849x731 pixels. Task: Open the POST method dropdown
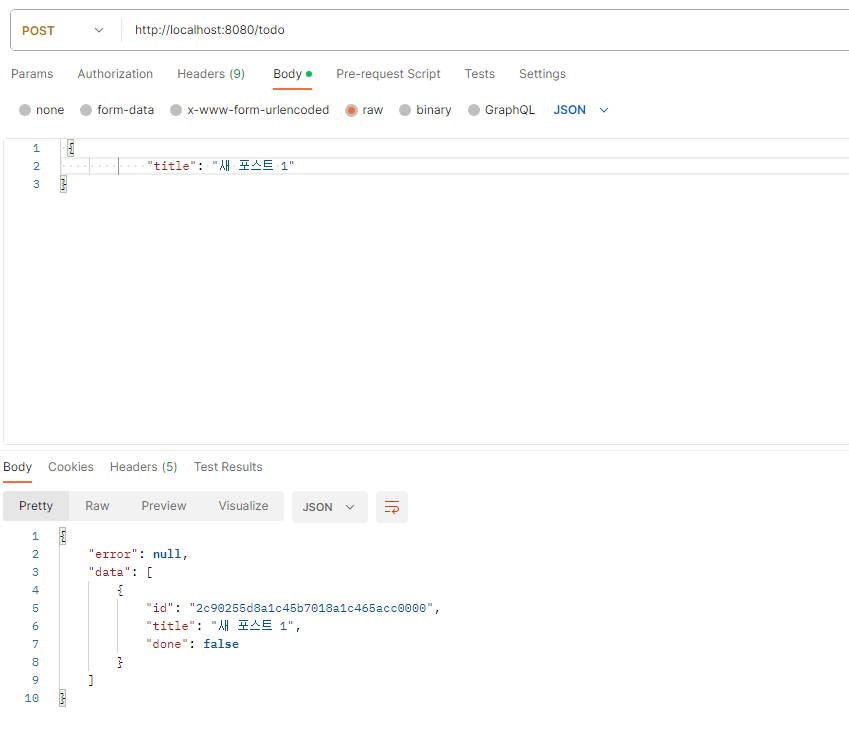point(62,30)
